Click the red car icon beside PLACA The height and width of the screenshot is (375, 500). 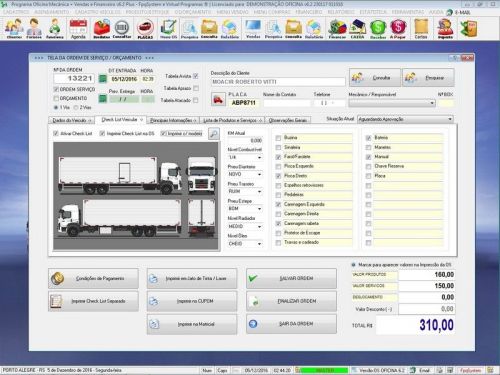coord(218,99)
